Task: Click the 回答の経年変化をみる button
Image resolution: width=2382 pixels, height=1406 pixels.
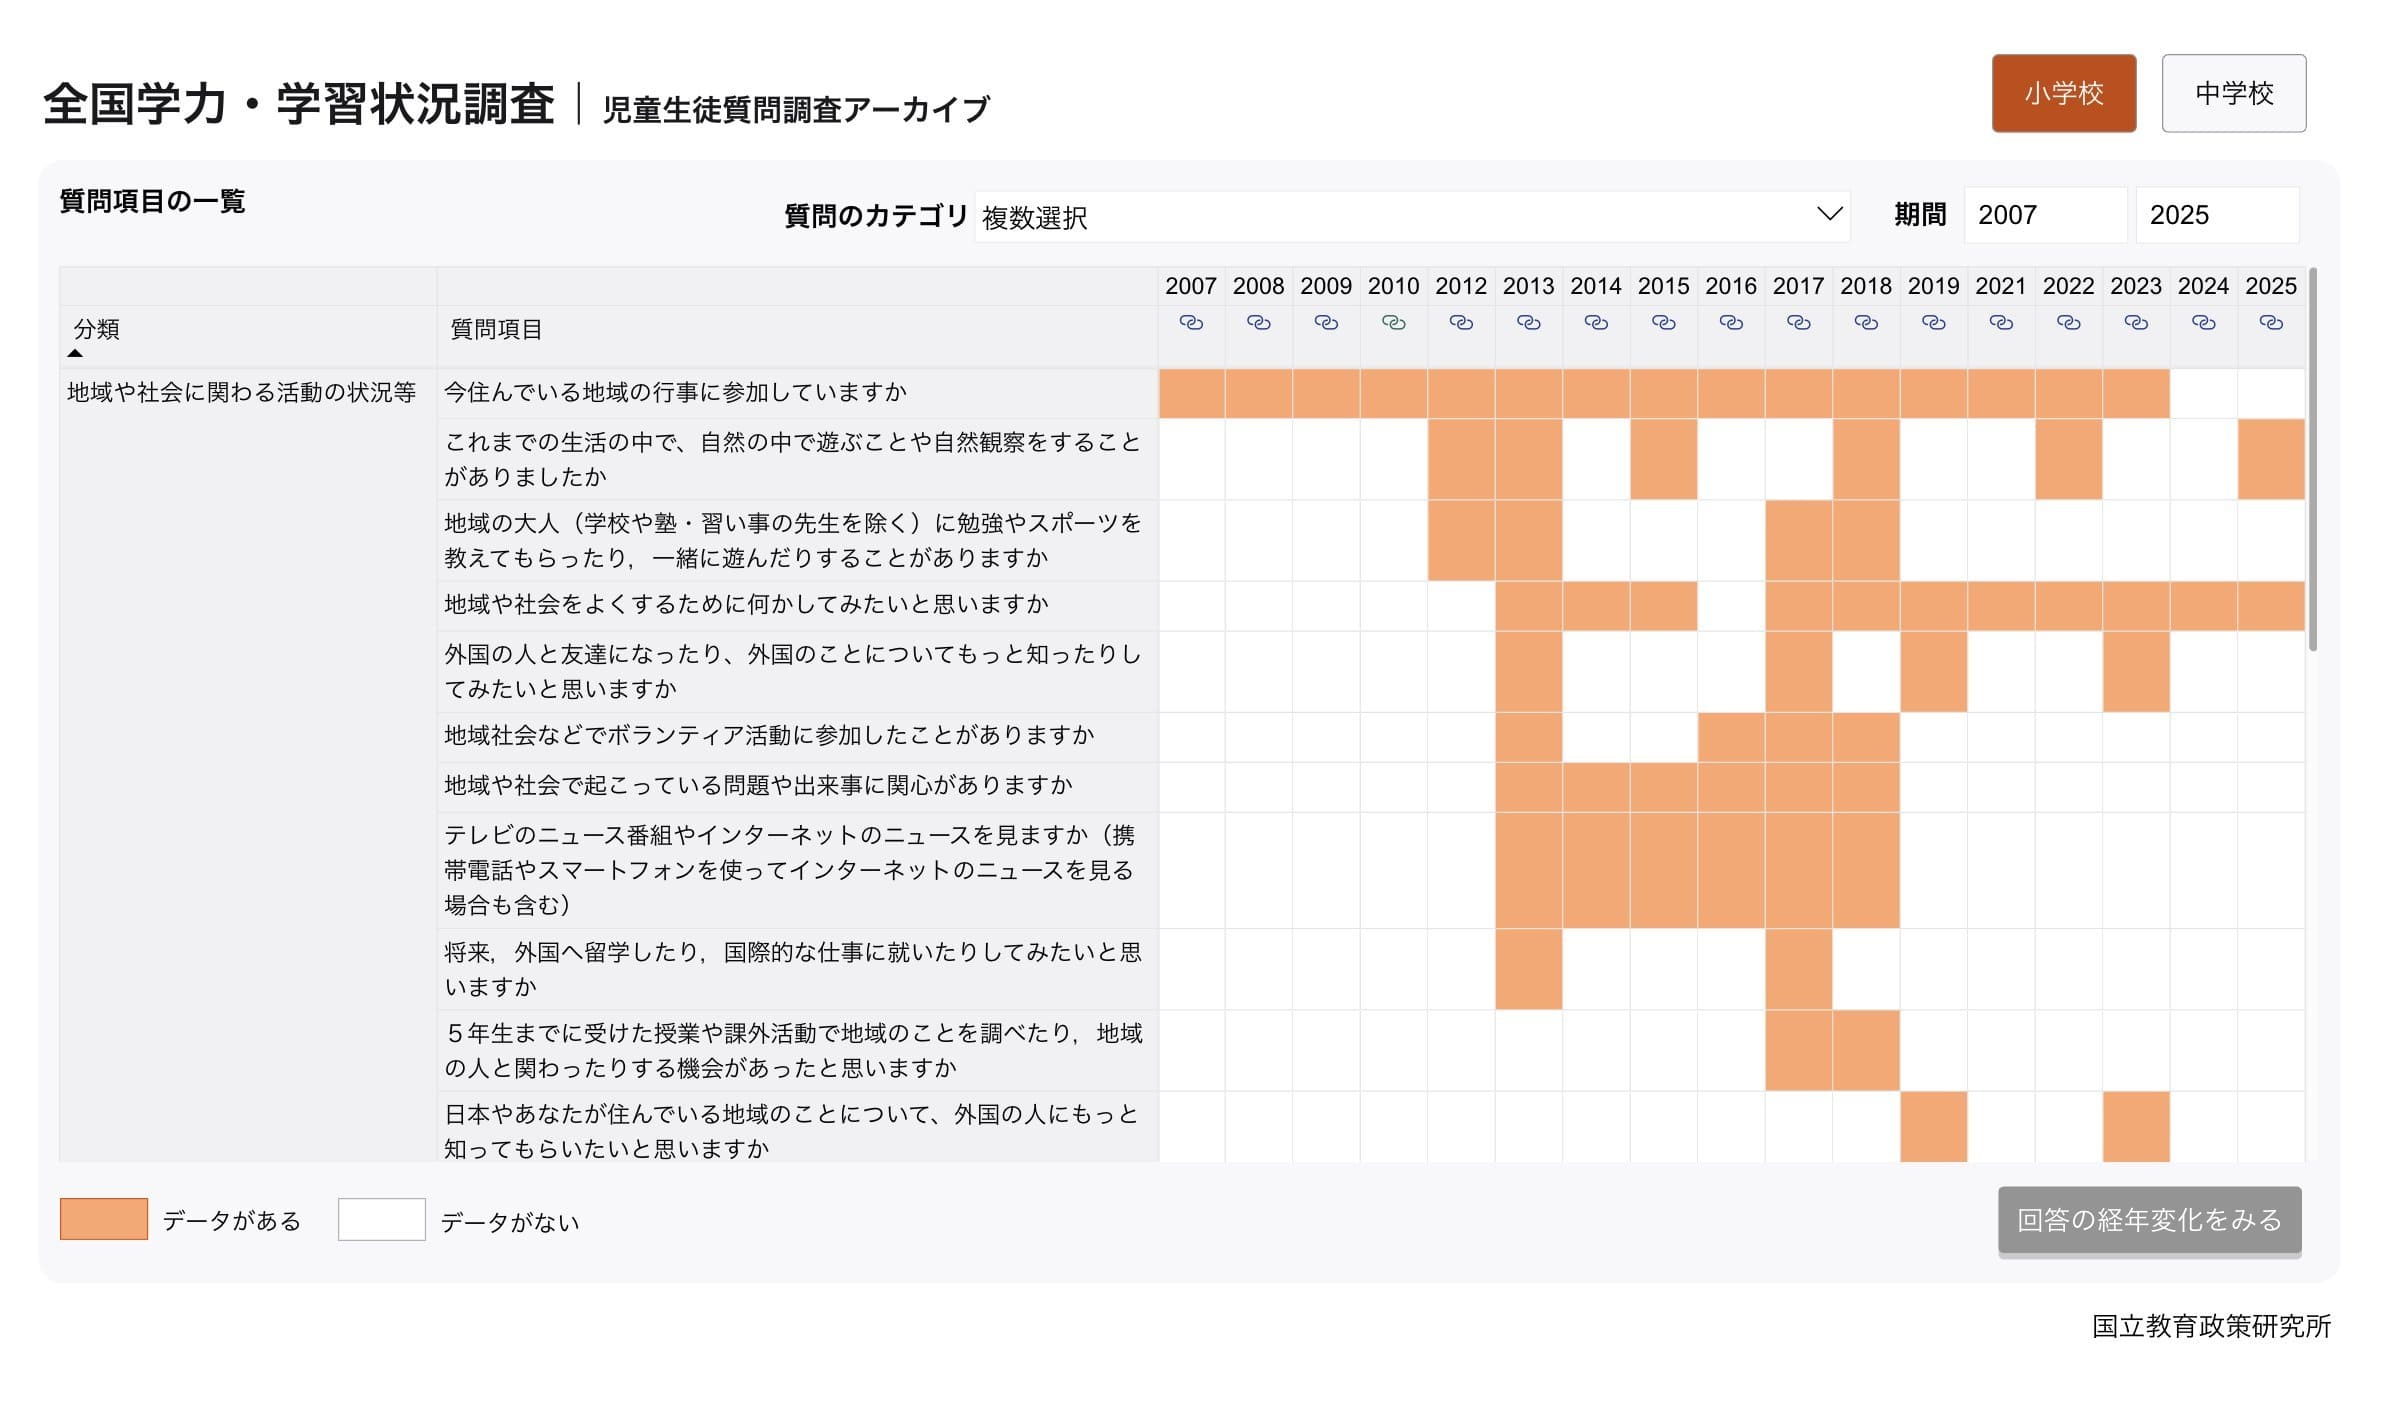Action: pos(2149,1219)
